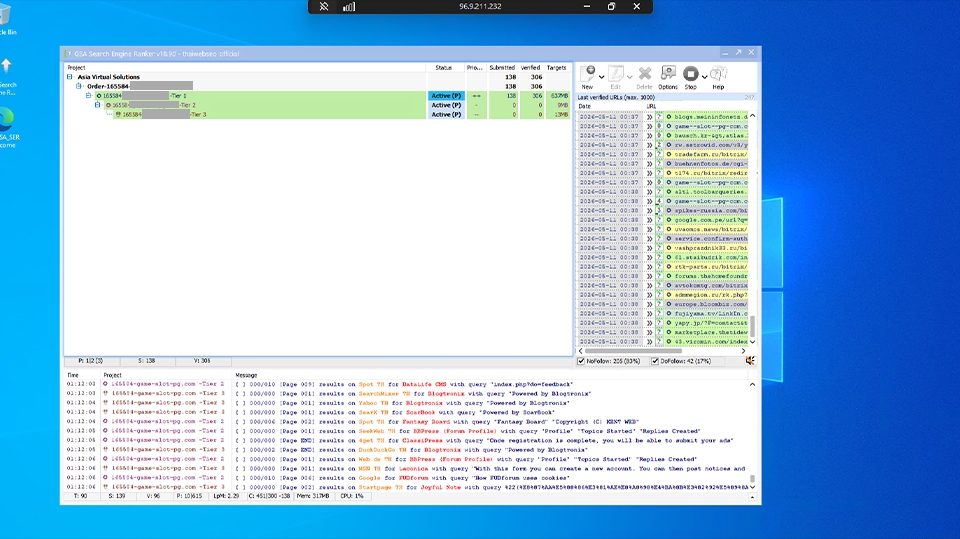Viewport: 960px width, 539px height.
Task: Click the left scroll arrow under the URL list
Action: 581,351
